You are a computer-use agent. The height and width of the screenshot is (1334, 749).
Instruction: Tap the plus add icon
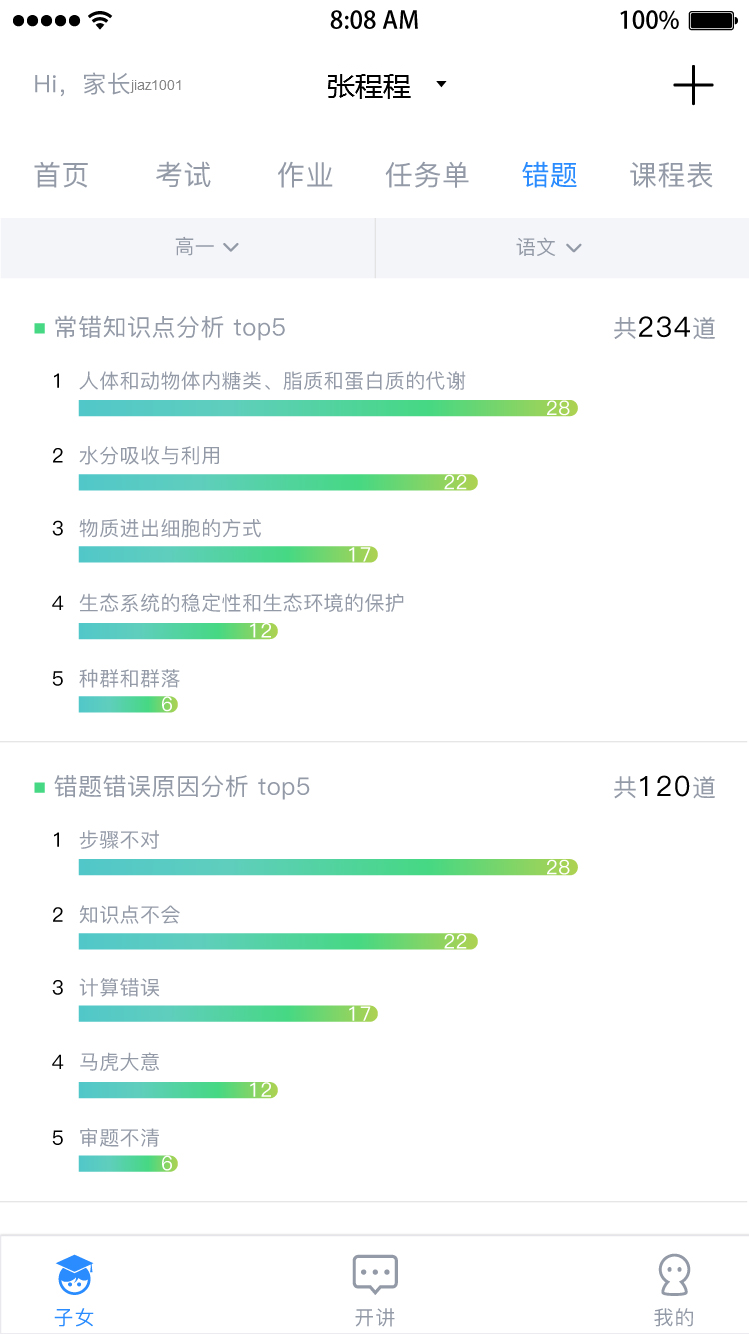tap(693, 87)
